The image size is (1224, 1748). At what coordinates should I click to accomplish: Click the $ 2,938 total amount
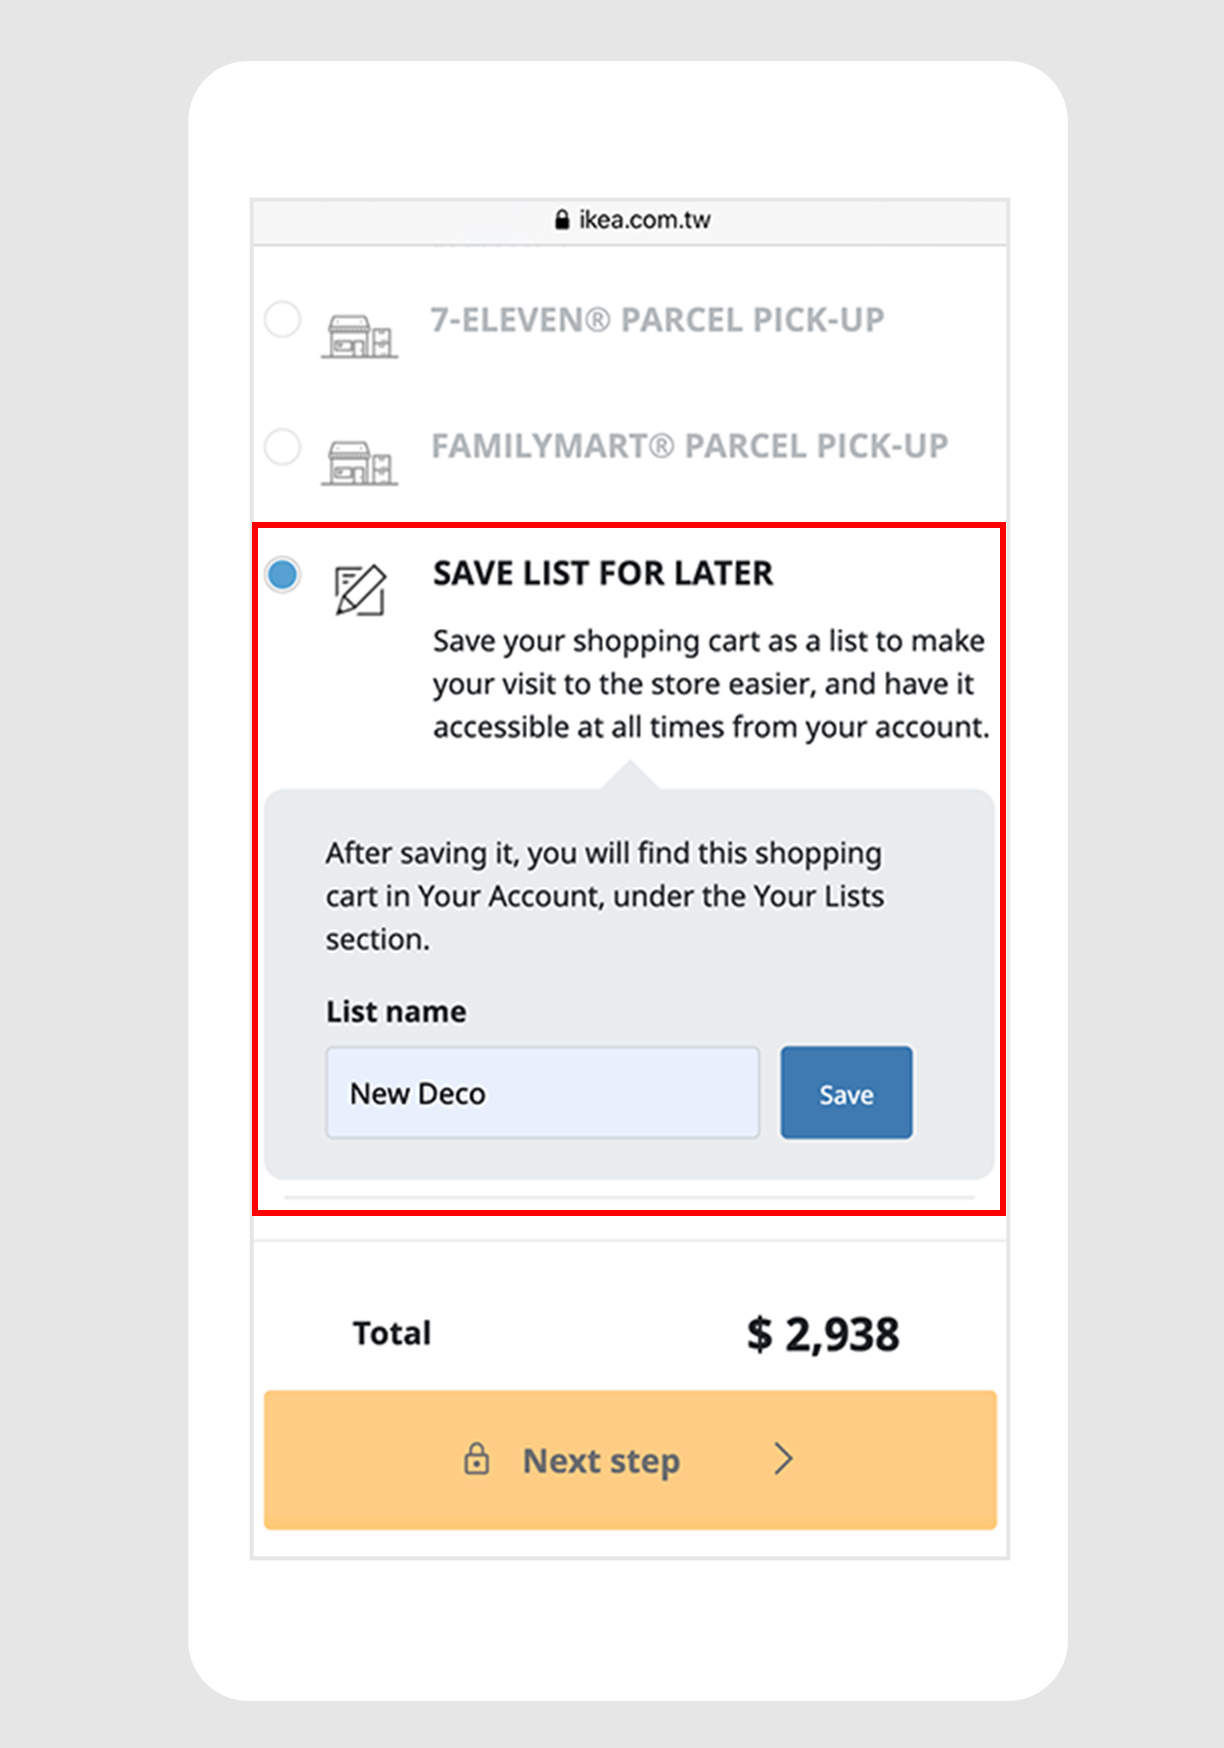[822, 1334]
